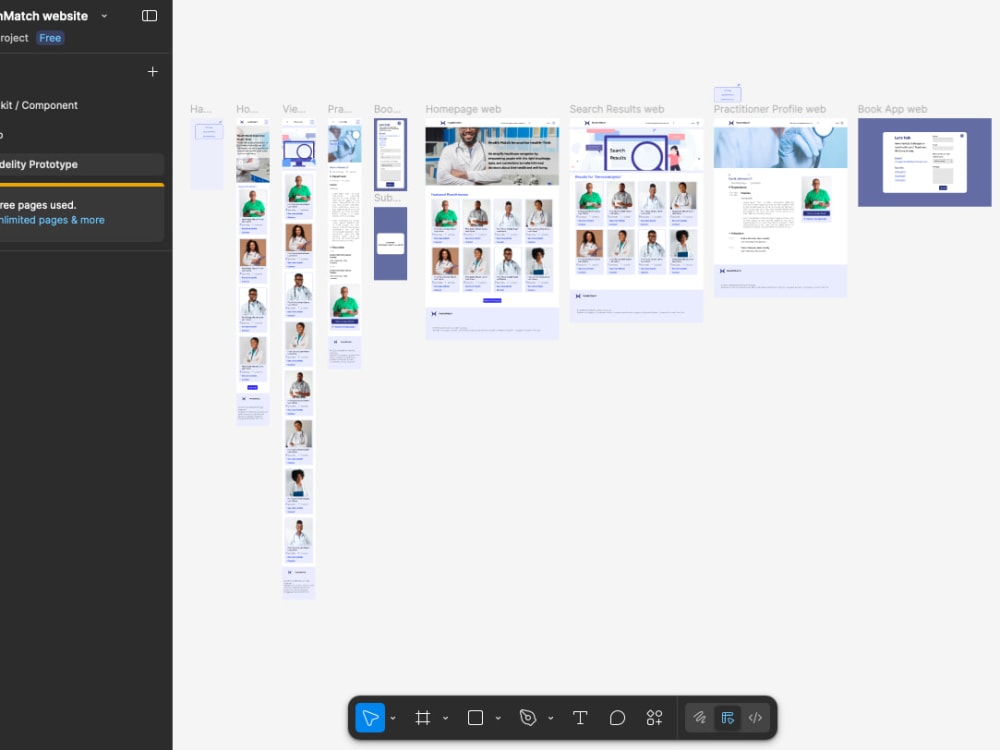The height and width of the screenshot is (750, 1000).
Task: Select the Comment tool
Action: [x=617, y=717]
